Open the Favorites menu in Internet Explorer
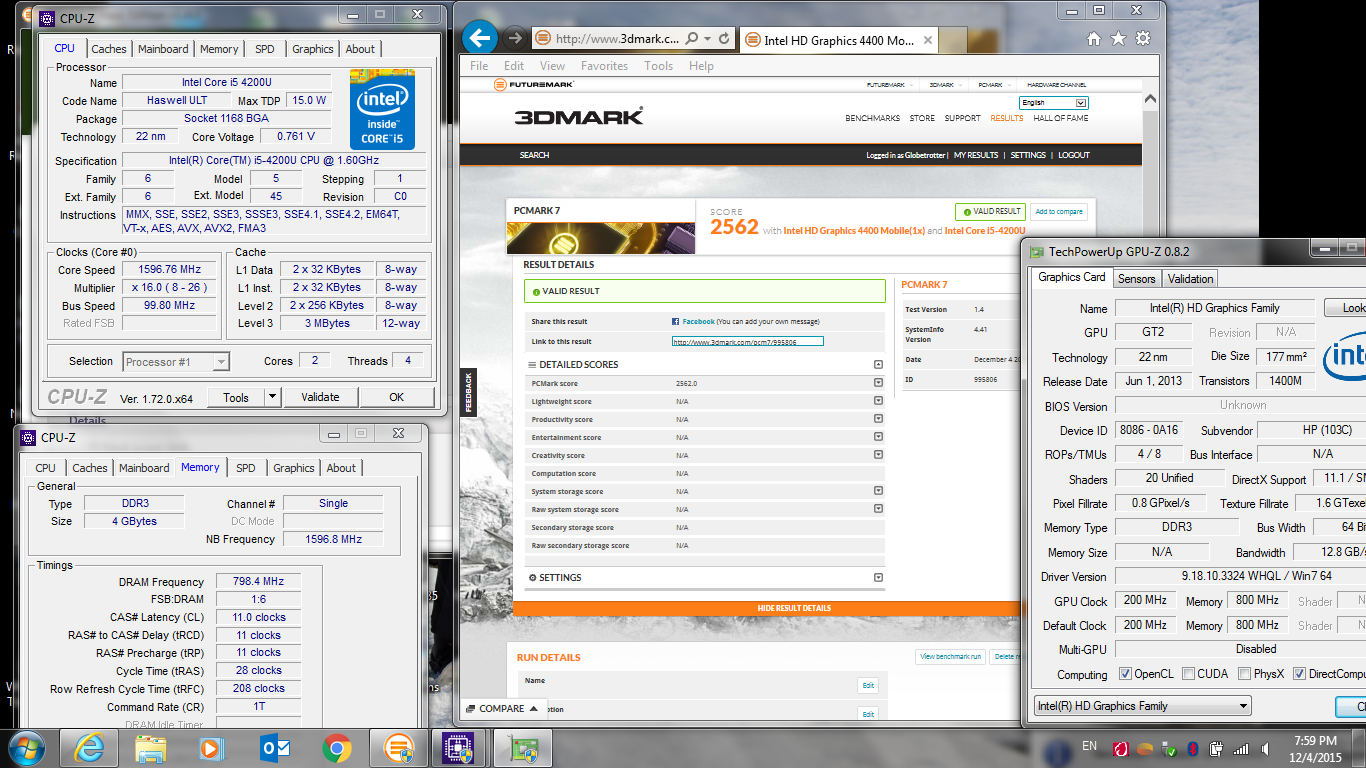This screenshot has height=768, width=1366. (x=604, y=66)
